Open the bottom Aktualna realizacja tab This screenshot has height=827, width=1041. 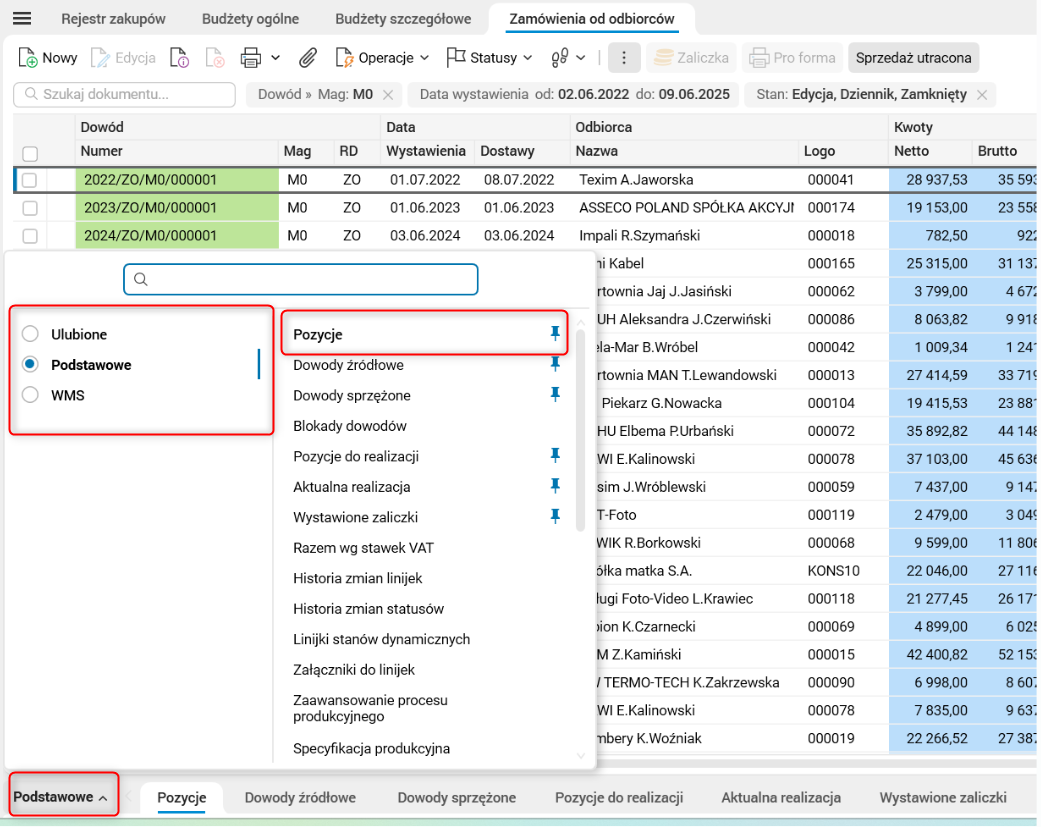click(x=781, y=797)
